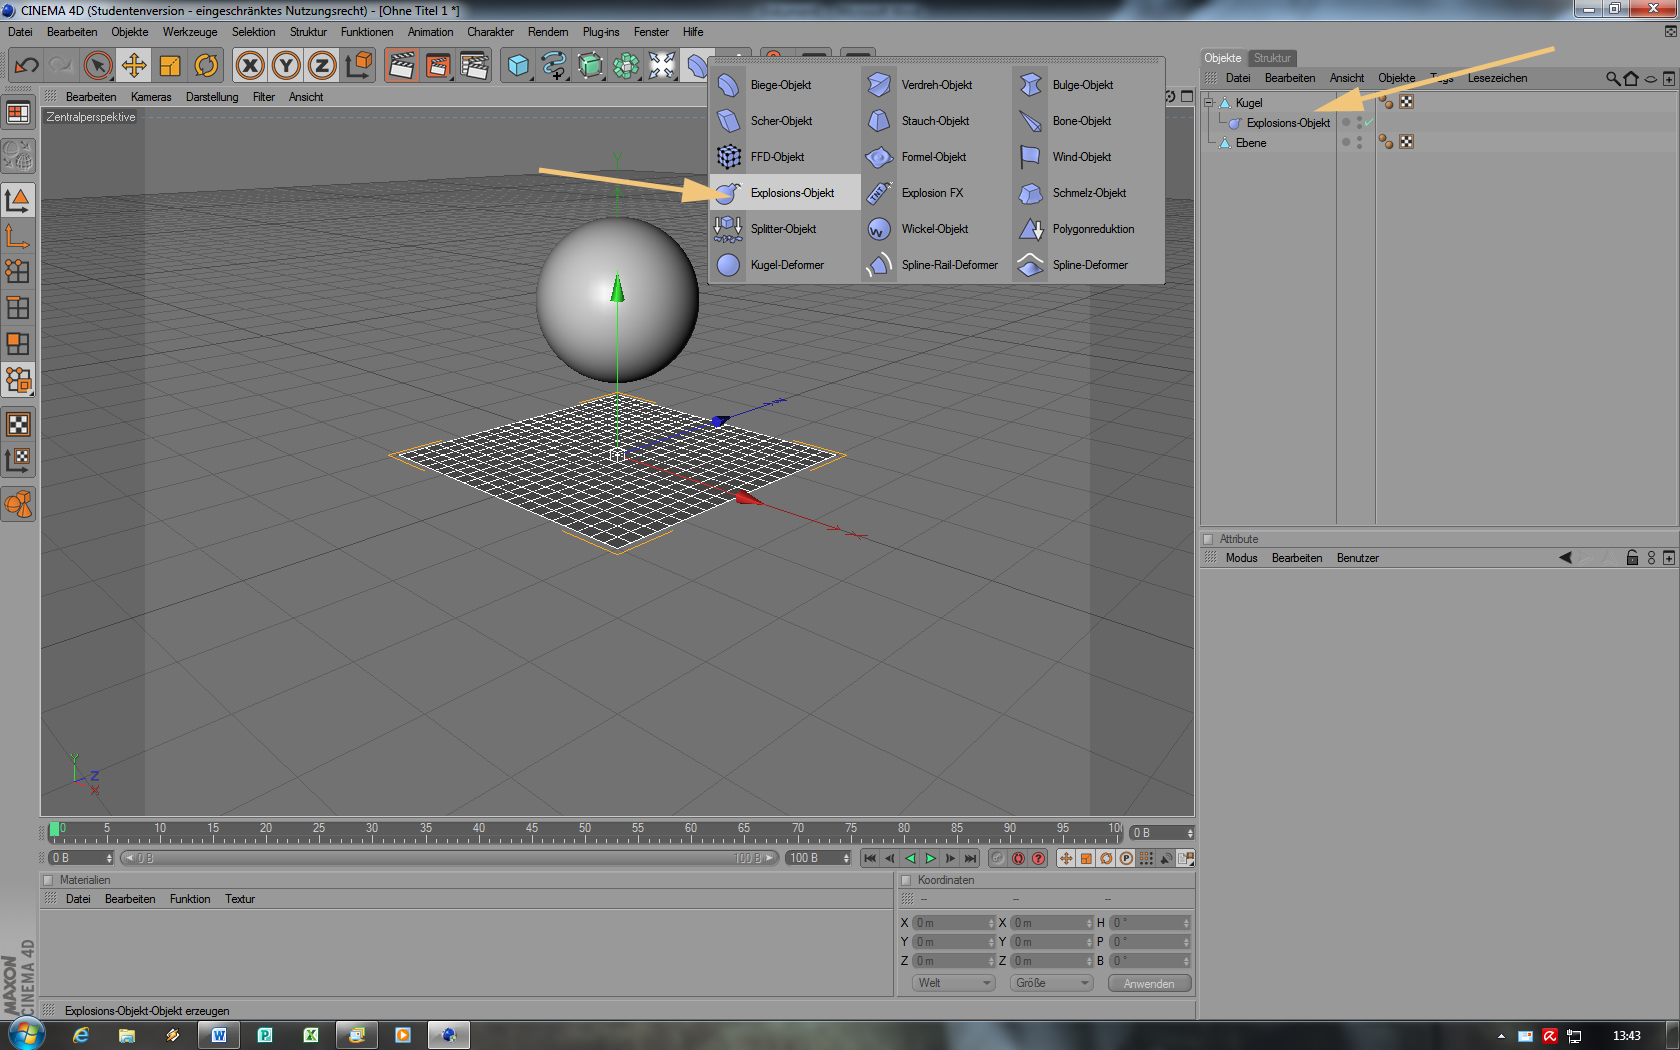Toggle automatic keyframing red button
Image resolution: width=1680 pixels, height=1050 pixels.
pos(1018,858)
